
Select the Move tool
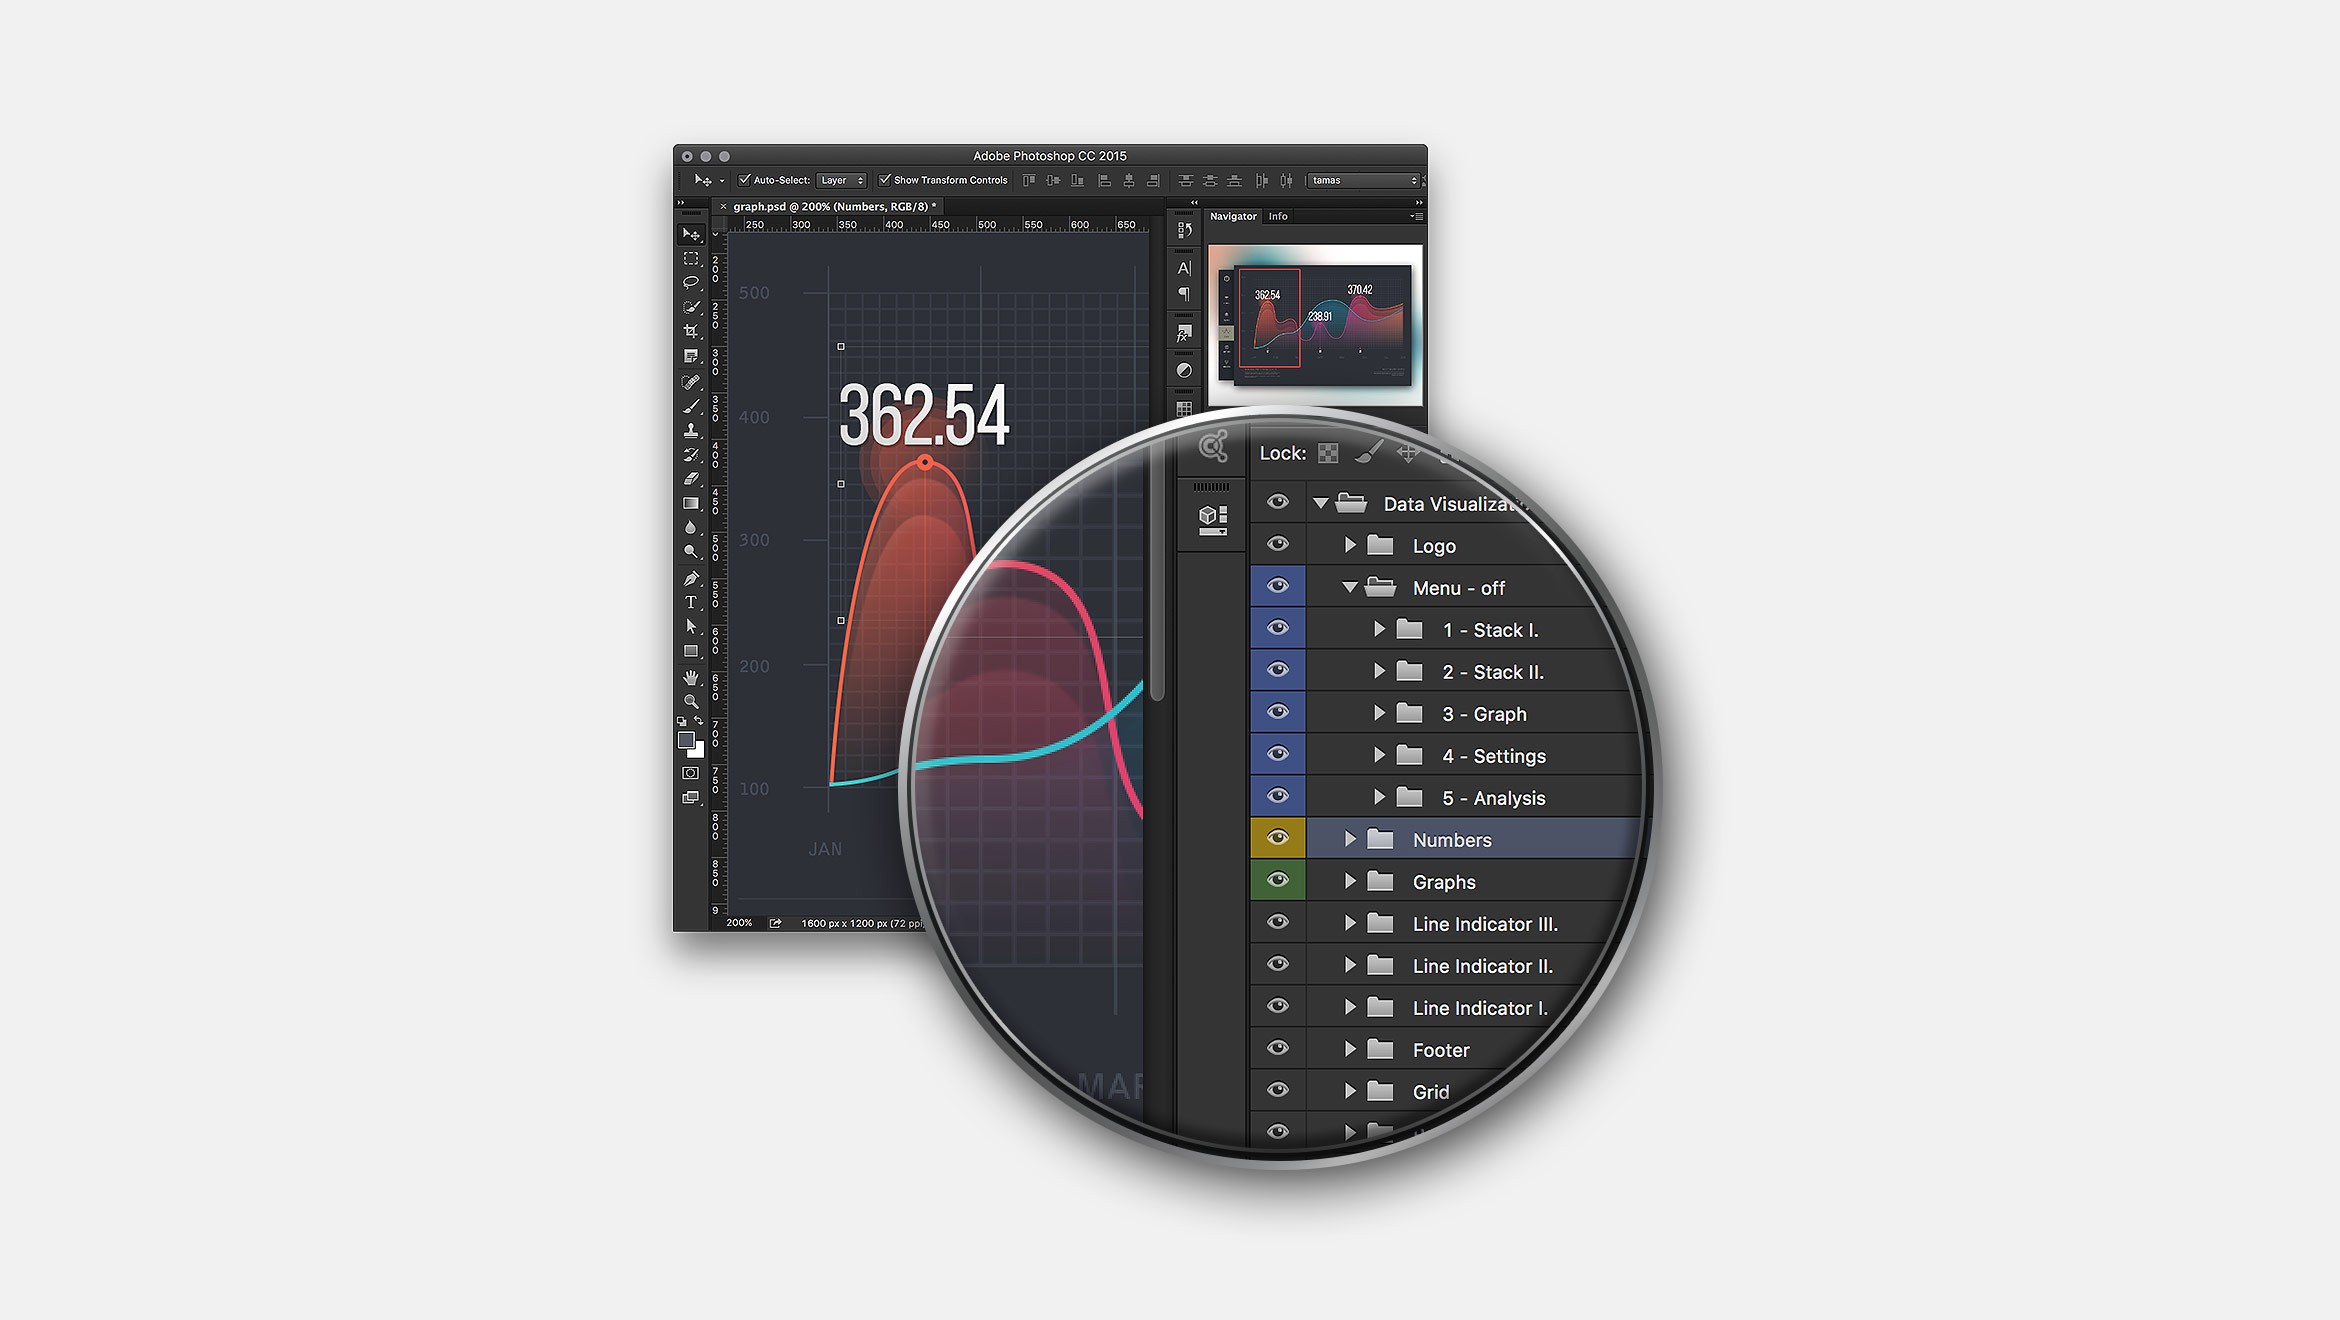[x=691, y=233]
